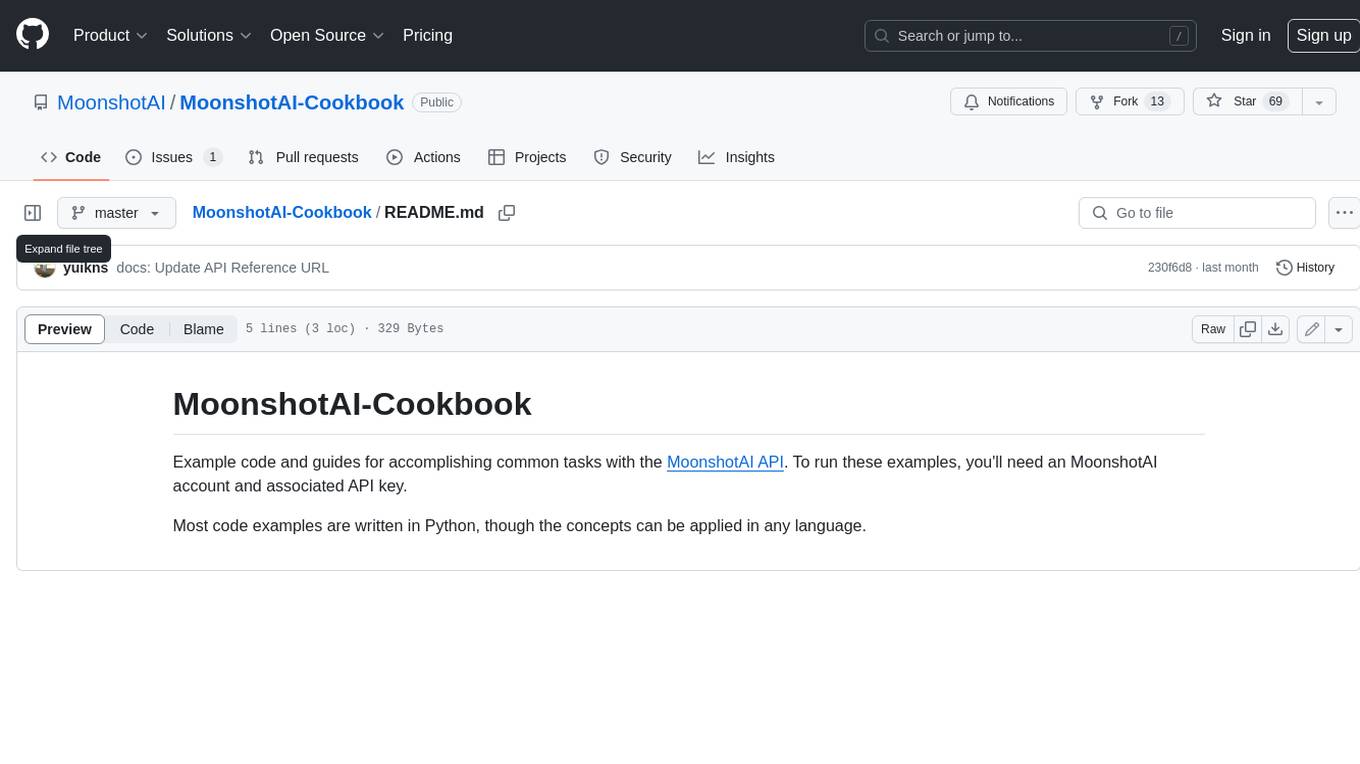
Task: Open commit hash 230f6d8
Action: coord(1170,268)
